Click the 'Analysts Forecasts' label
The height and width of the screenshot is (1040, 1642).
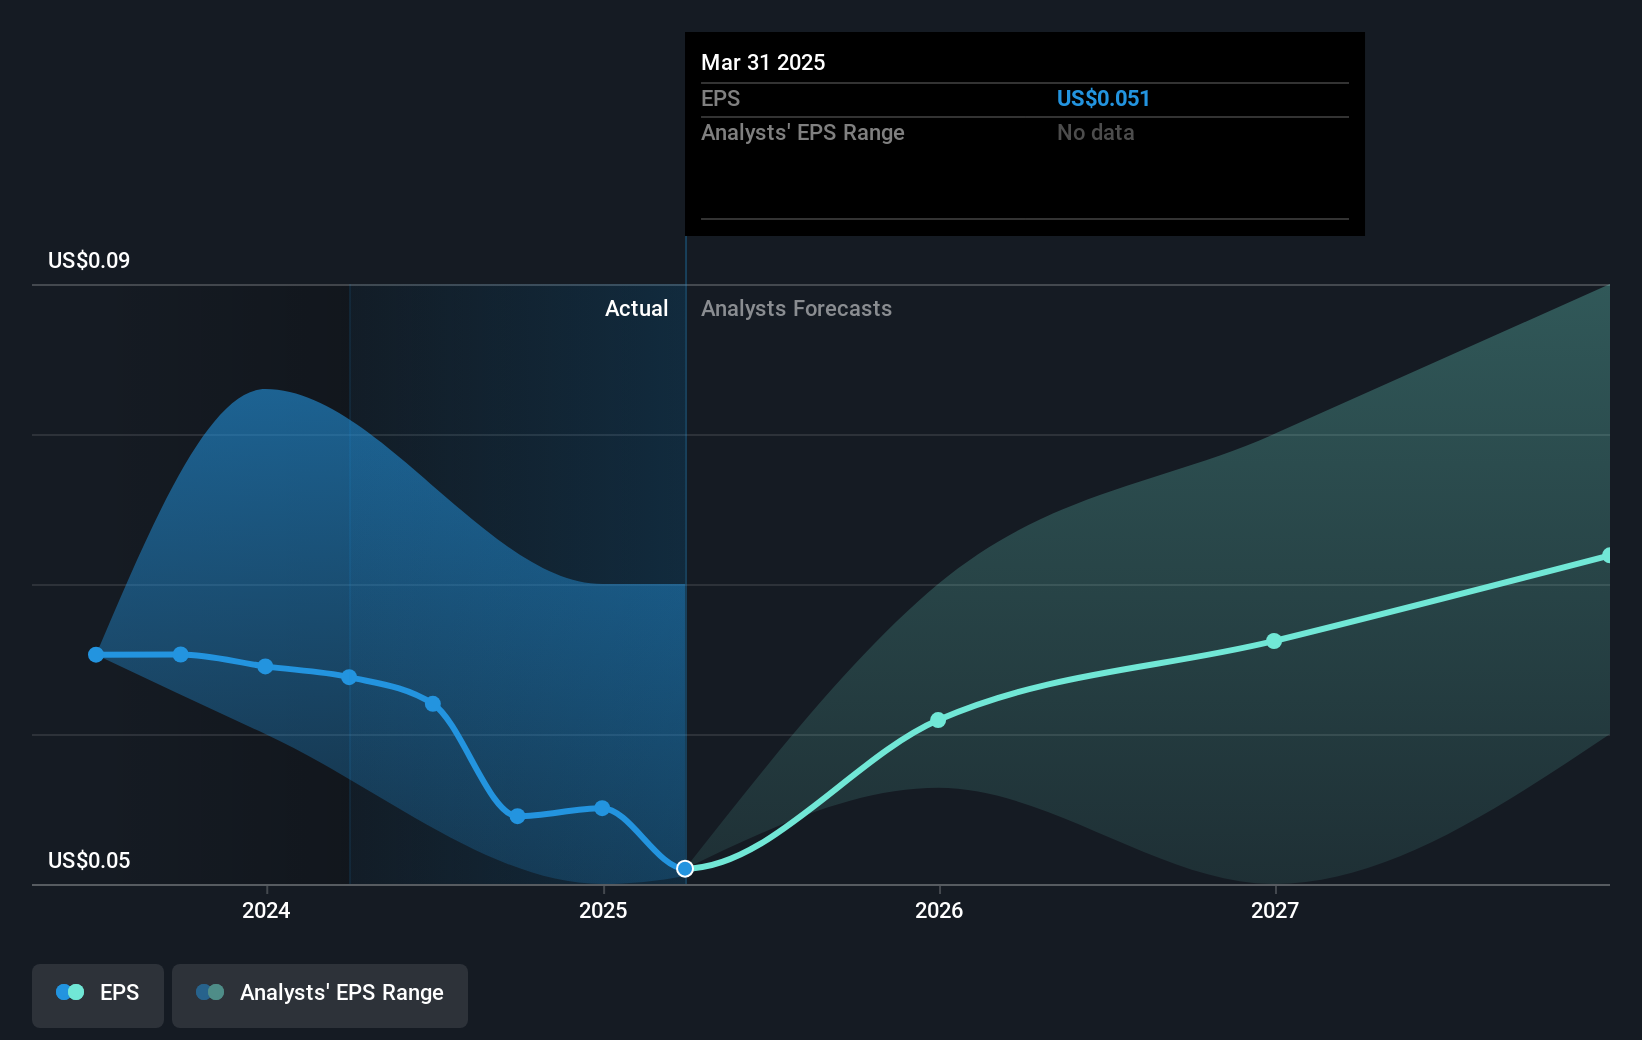(796, 308)
